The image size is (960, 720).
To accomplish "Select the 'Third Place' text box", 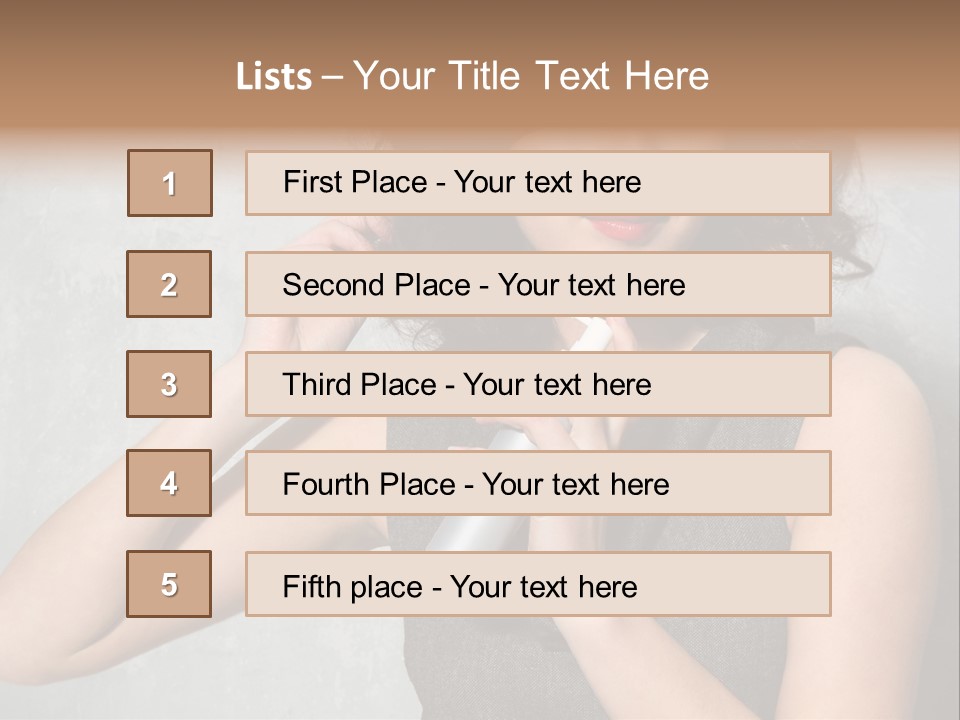I will (x=538, y=384).
